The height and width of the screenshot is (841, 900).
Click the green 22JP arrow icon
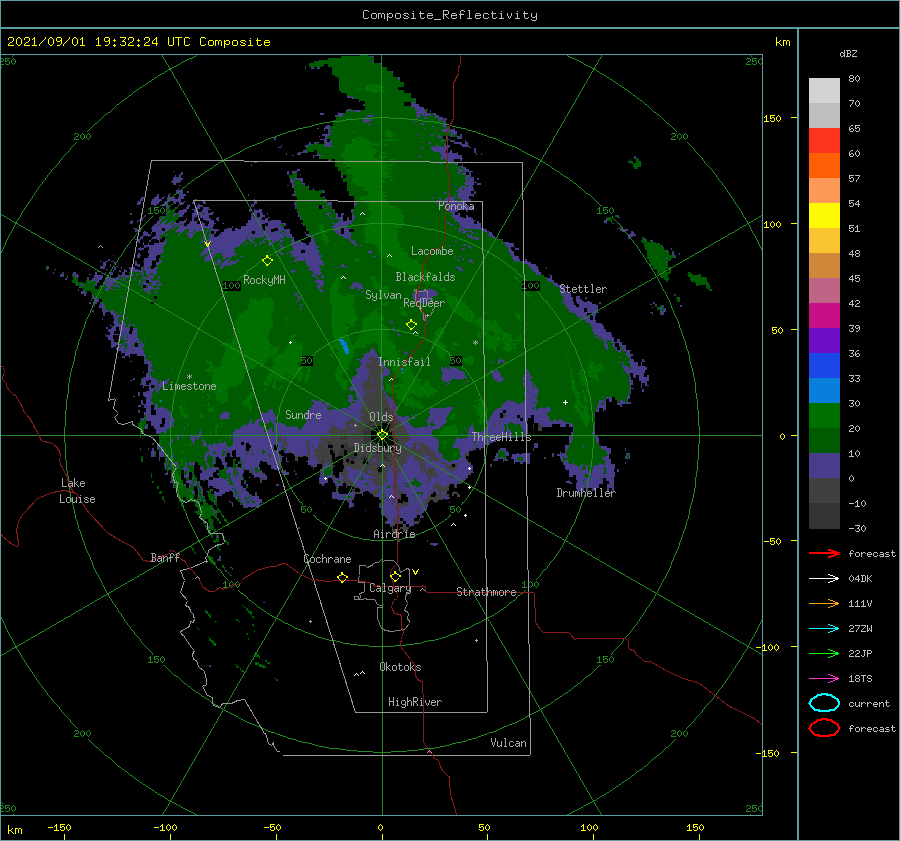tap(824, 653)
